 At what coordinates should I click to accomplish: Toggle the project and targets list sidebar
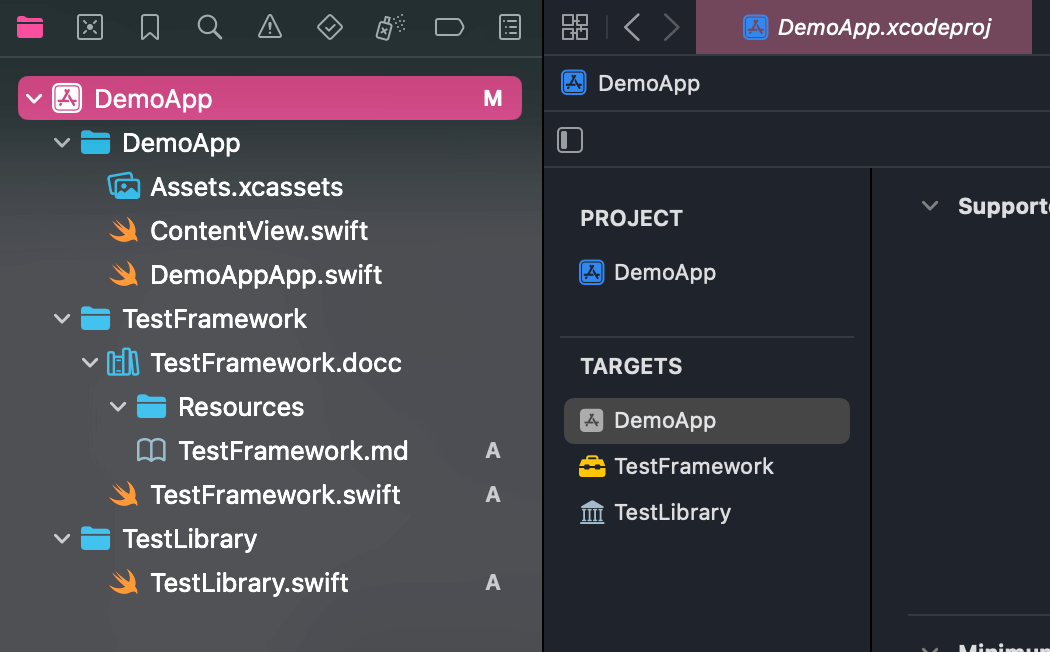pos(570,140)
